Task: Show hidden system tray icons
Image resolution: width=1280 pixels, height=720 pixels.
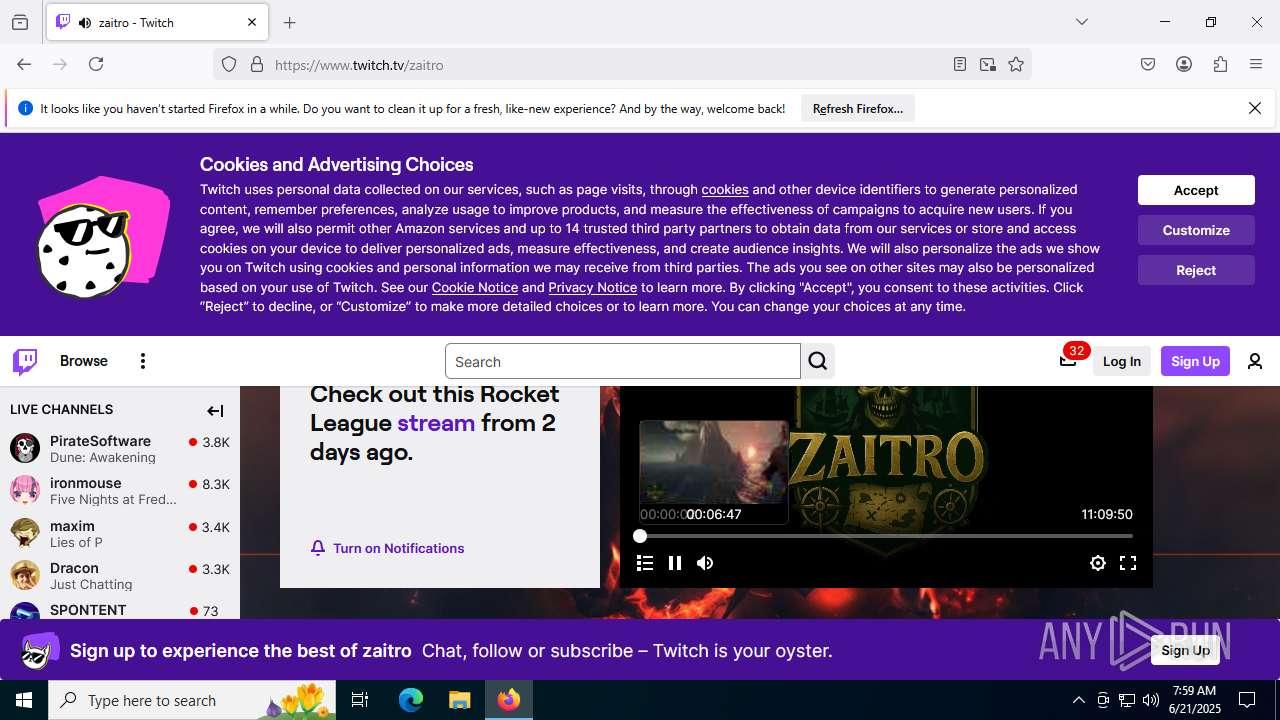Action: [x=1078, y=700]
